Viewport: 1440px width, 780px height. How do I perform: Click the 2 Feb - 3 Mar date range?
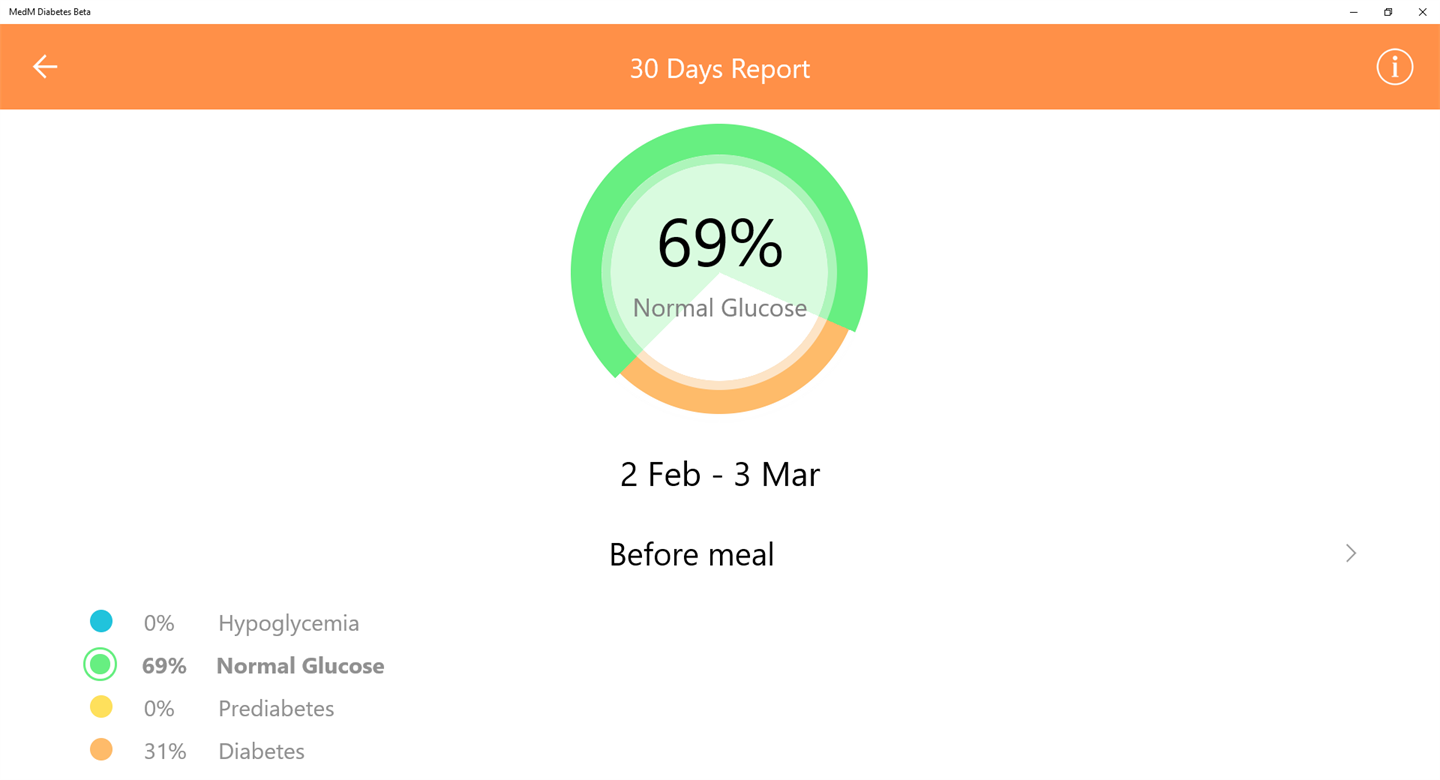pos(719,474)
